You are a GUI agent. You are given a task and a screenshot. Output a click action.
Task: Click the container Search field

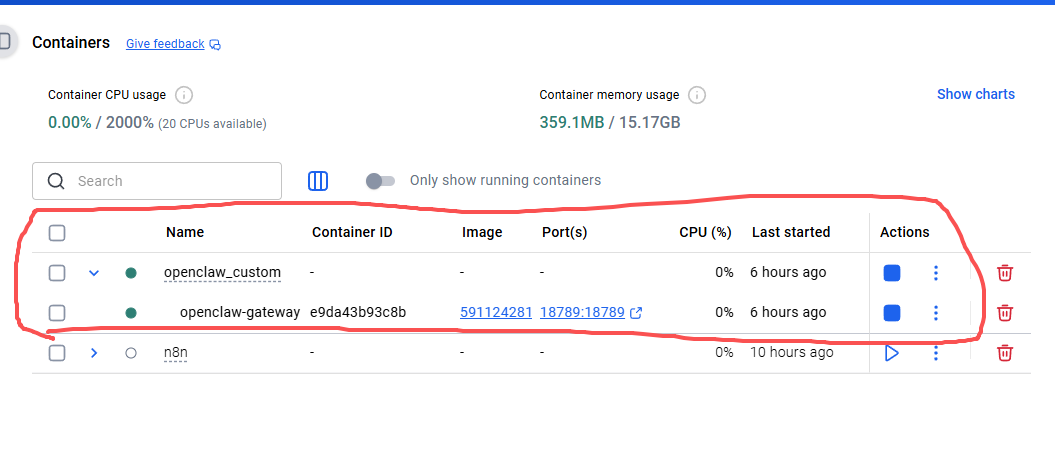point(170,181)
